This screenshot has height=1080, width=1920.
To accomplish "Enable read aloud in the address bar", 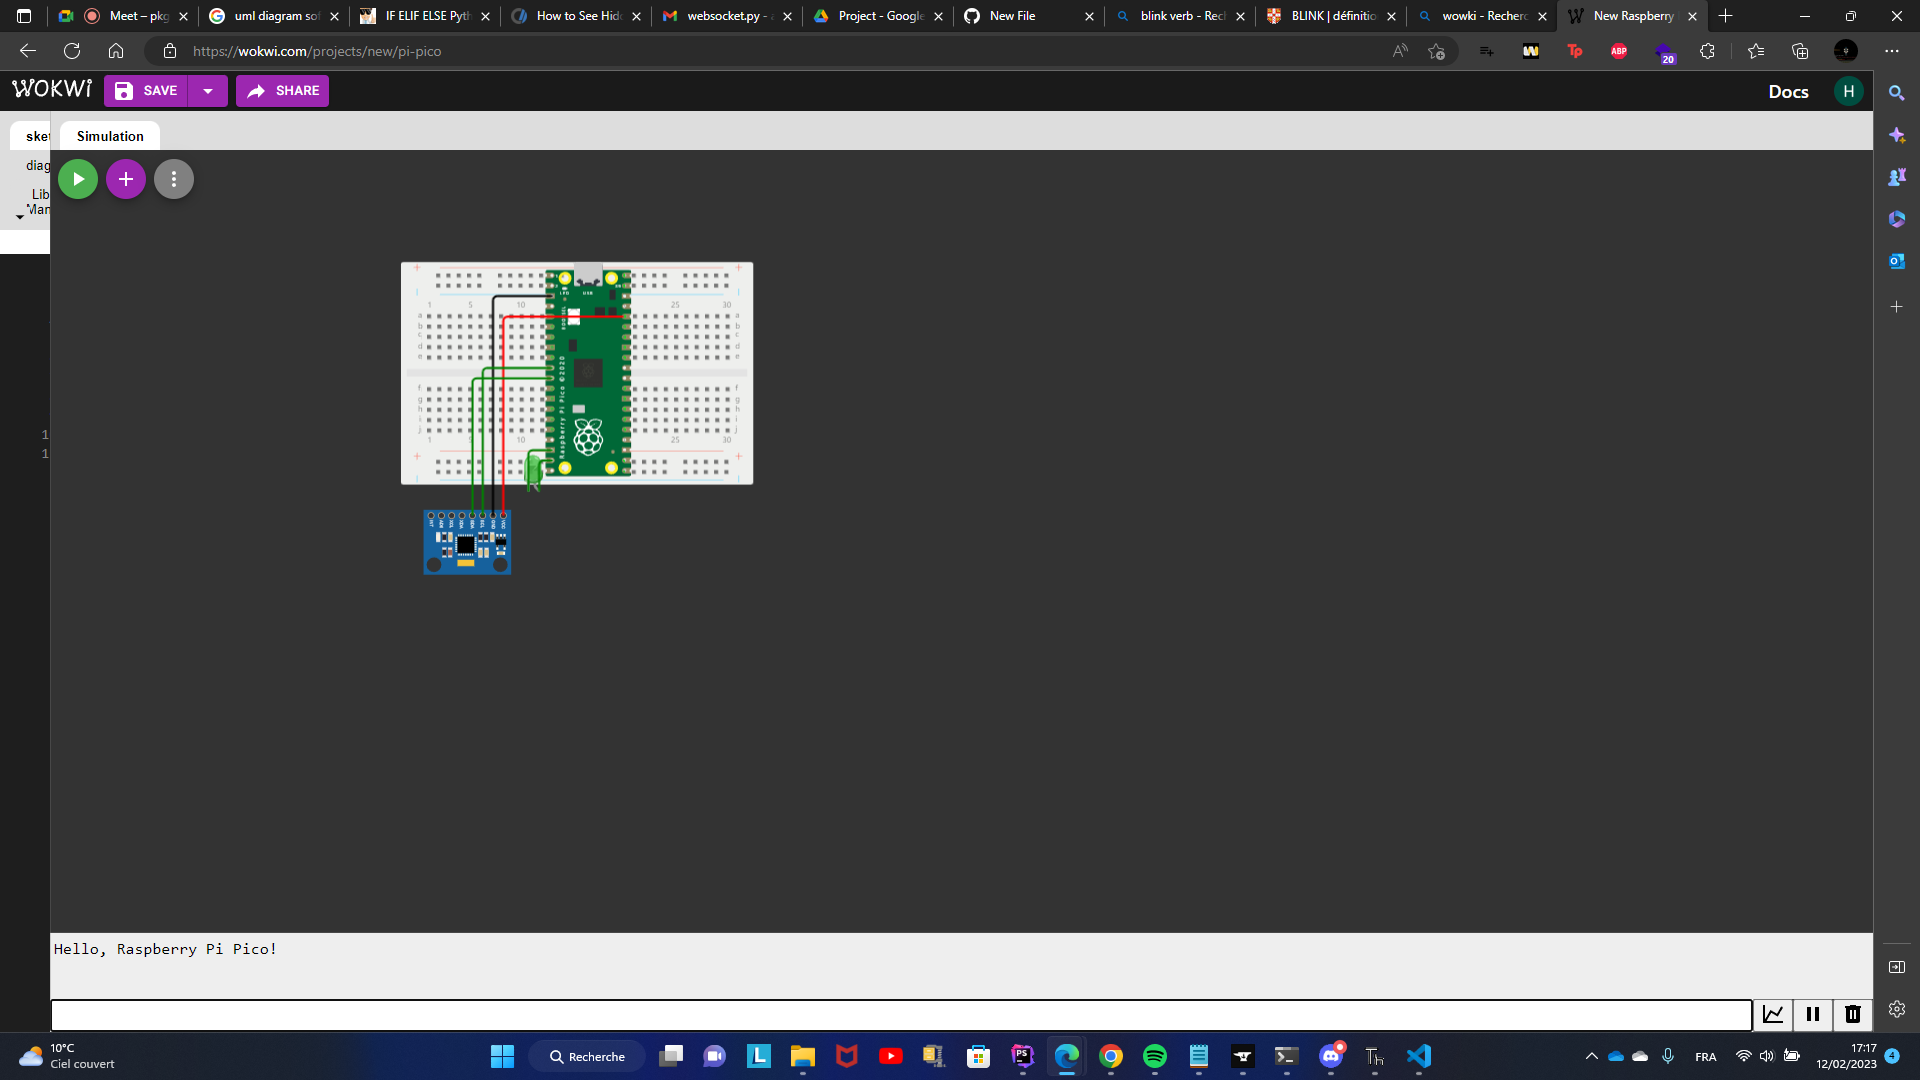I will click(1400, 50).
